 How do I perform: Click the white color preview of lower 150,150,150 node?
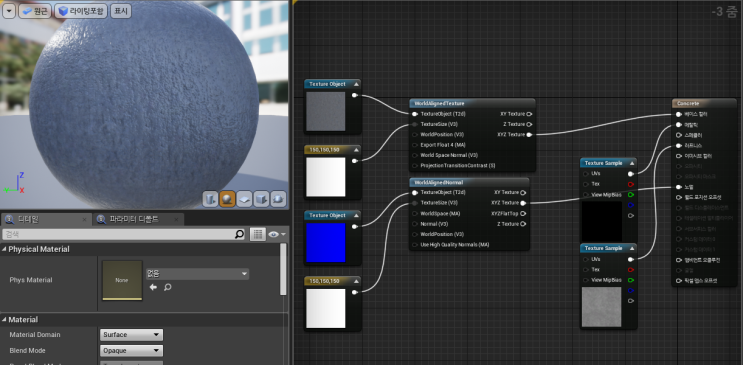[326, 308]
